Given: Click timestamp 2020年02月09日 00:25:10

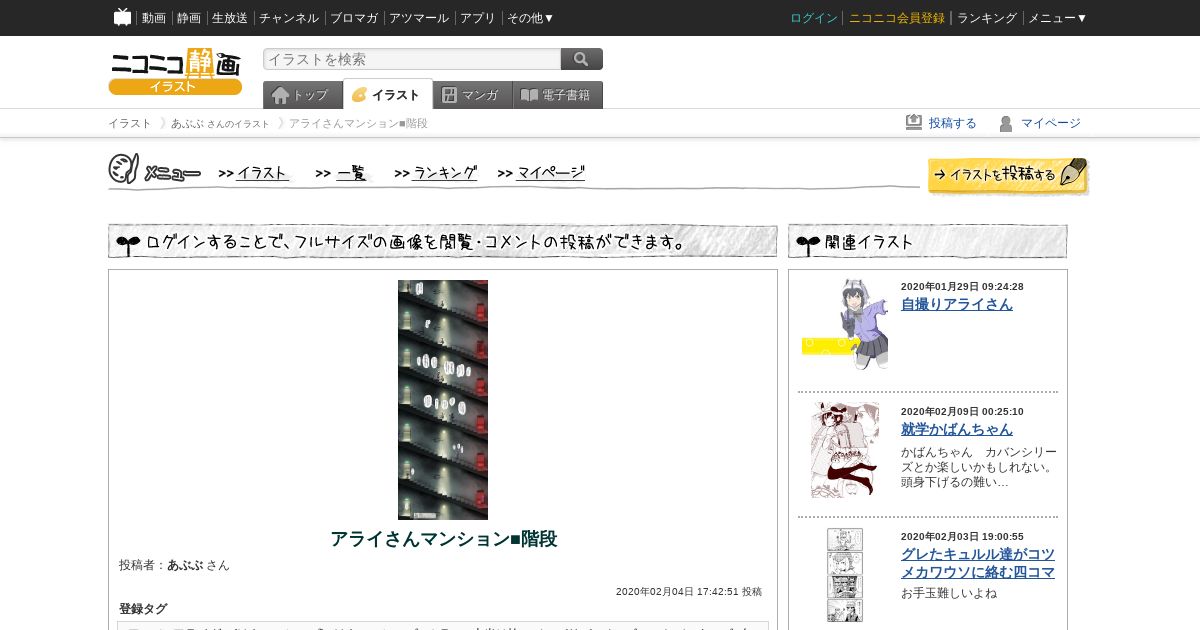Looking at the screenshot, I should 962,411.
